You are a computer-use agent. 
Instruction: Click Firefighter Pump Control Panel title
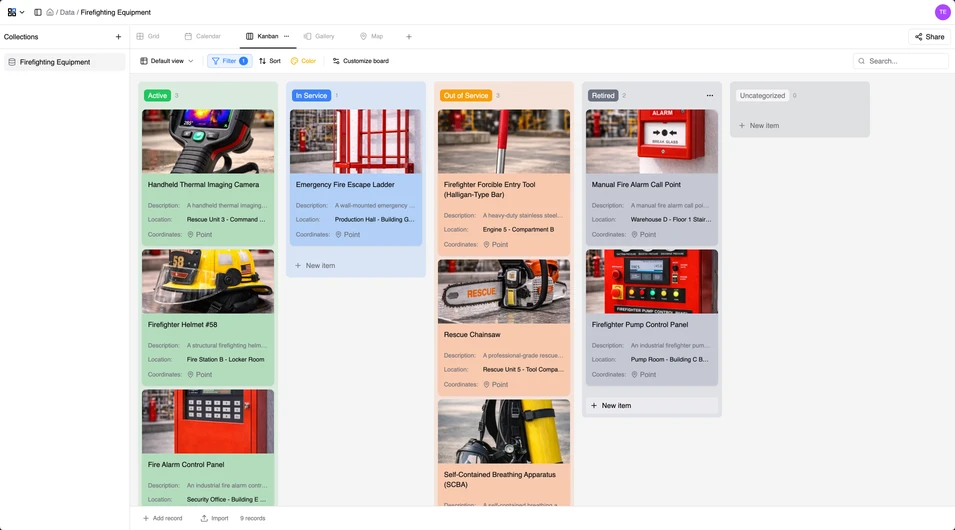[x=640, y=325]
